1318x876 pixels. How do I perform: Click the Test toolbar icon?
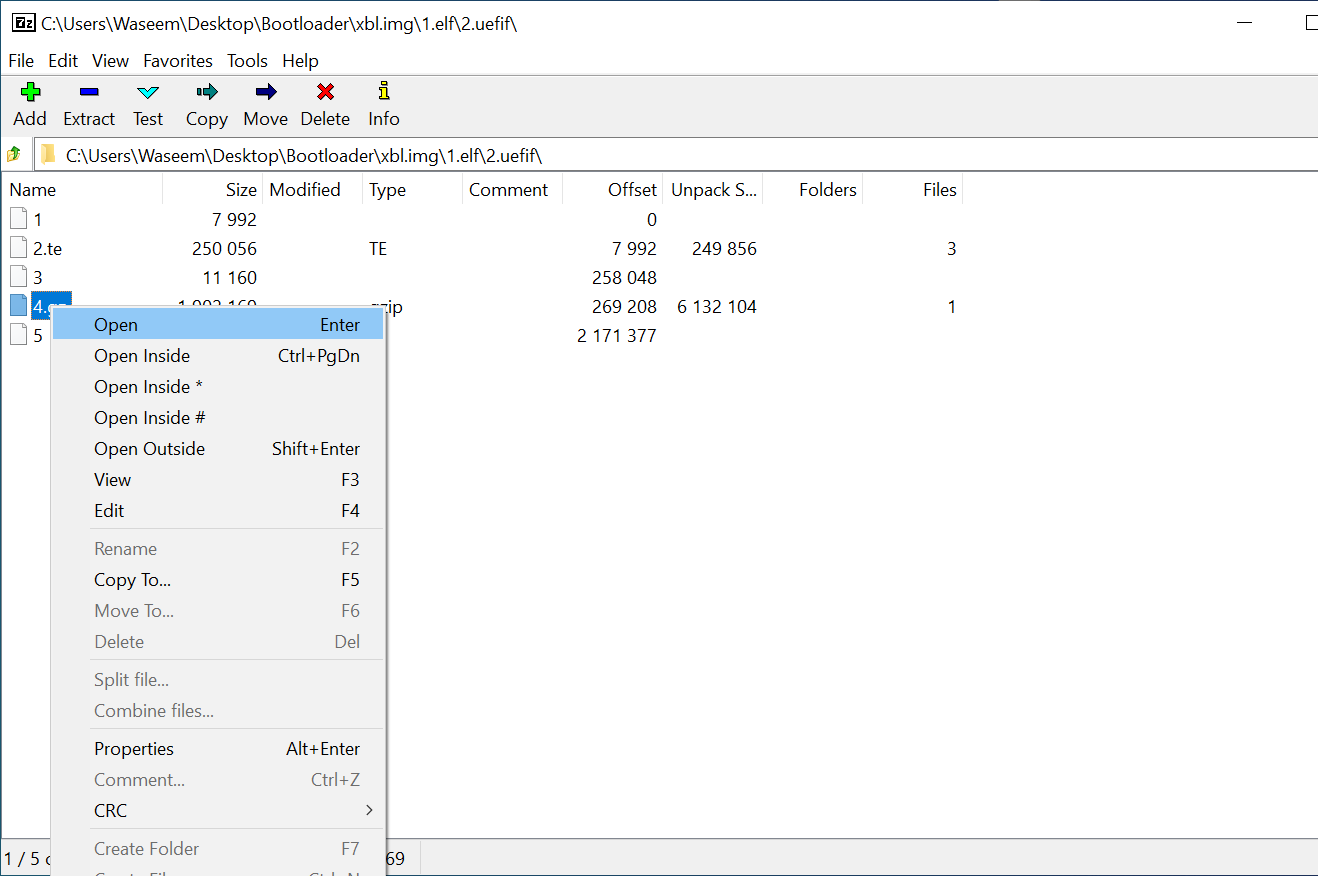coord(148,92)
